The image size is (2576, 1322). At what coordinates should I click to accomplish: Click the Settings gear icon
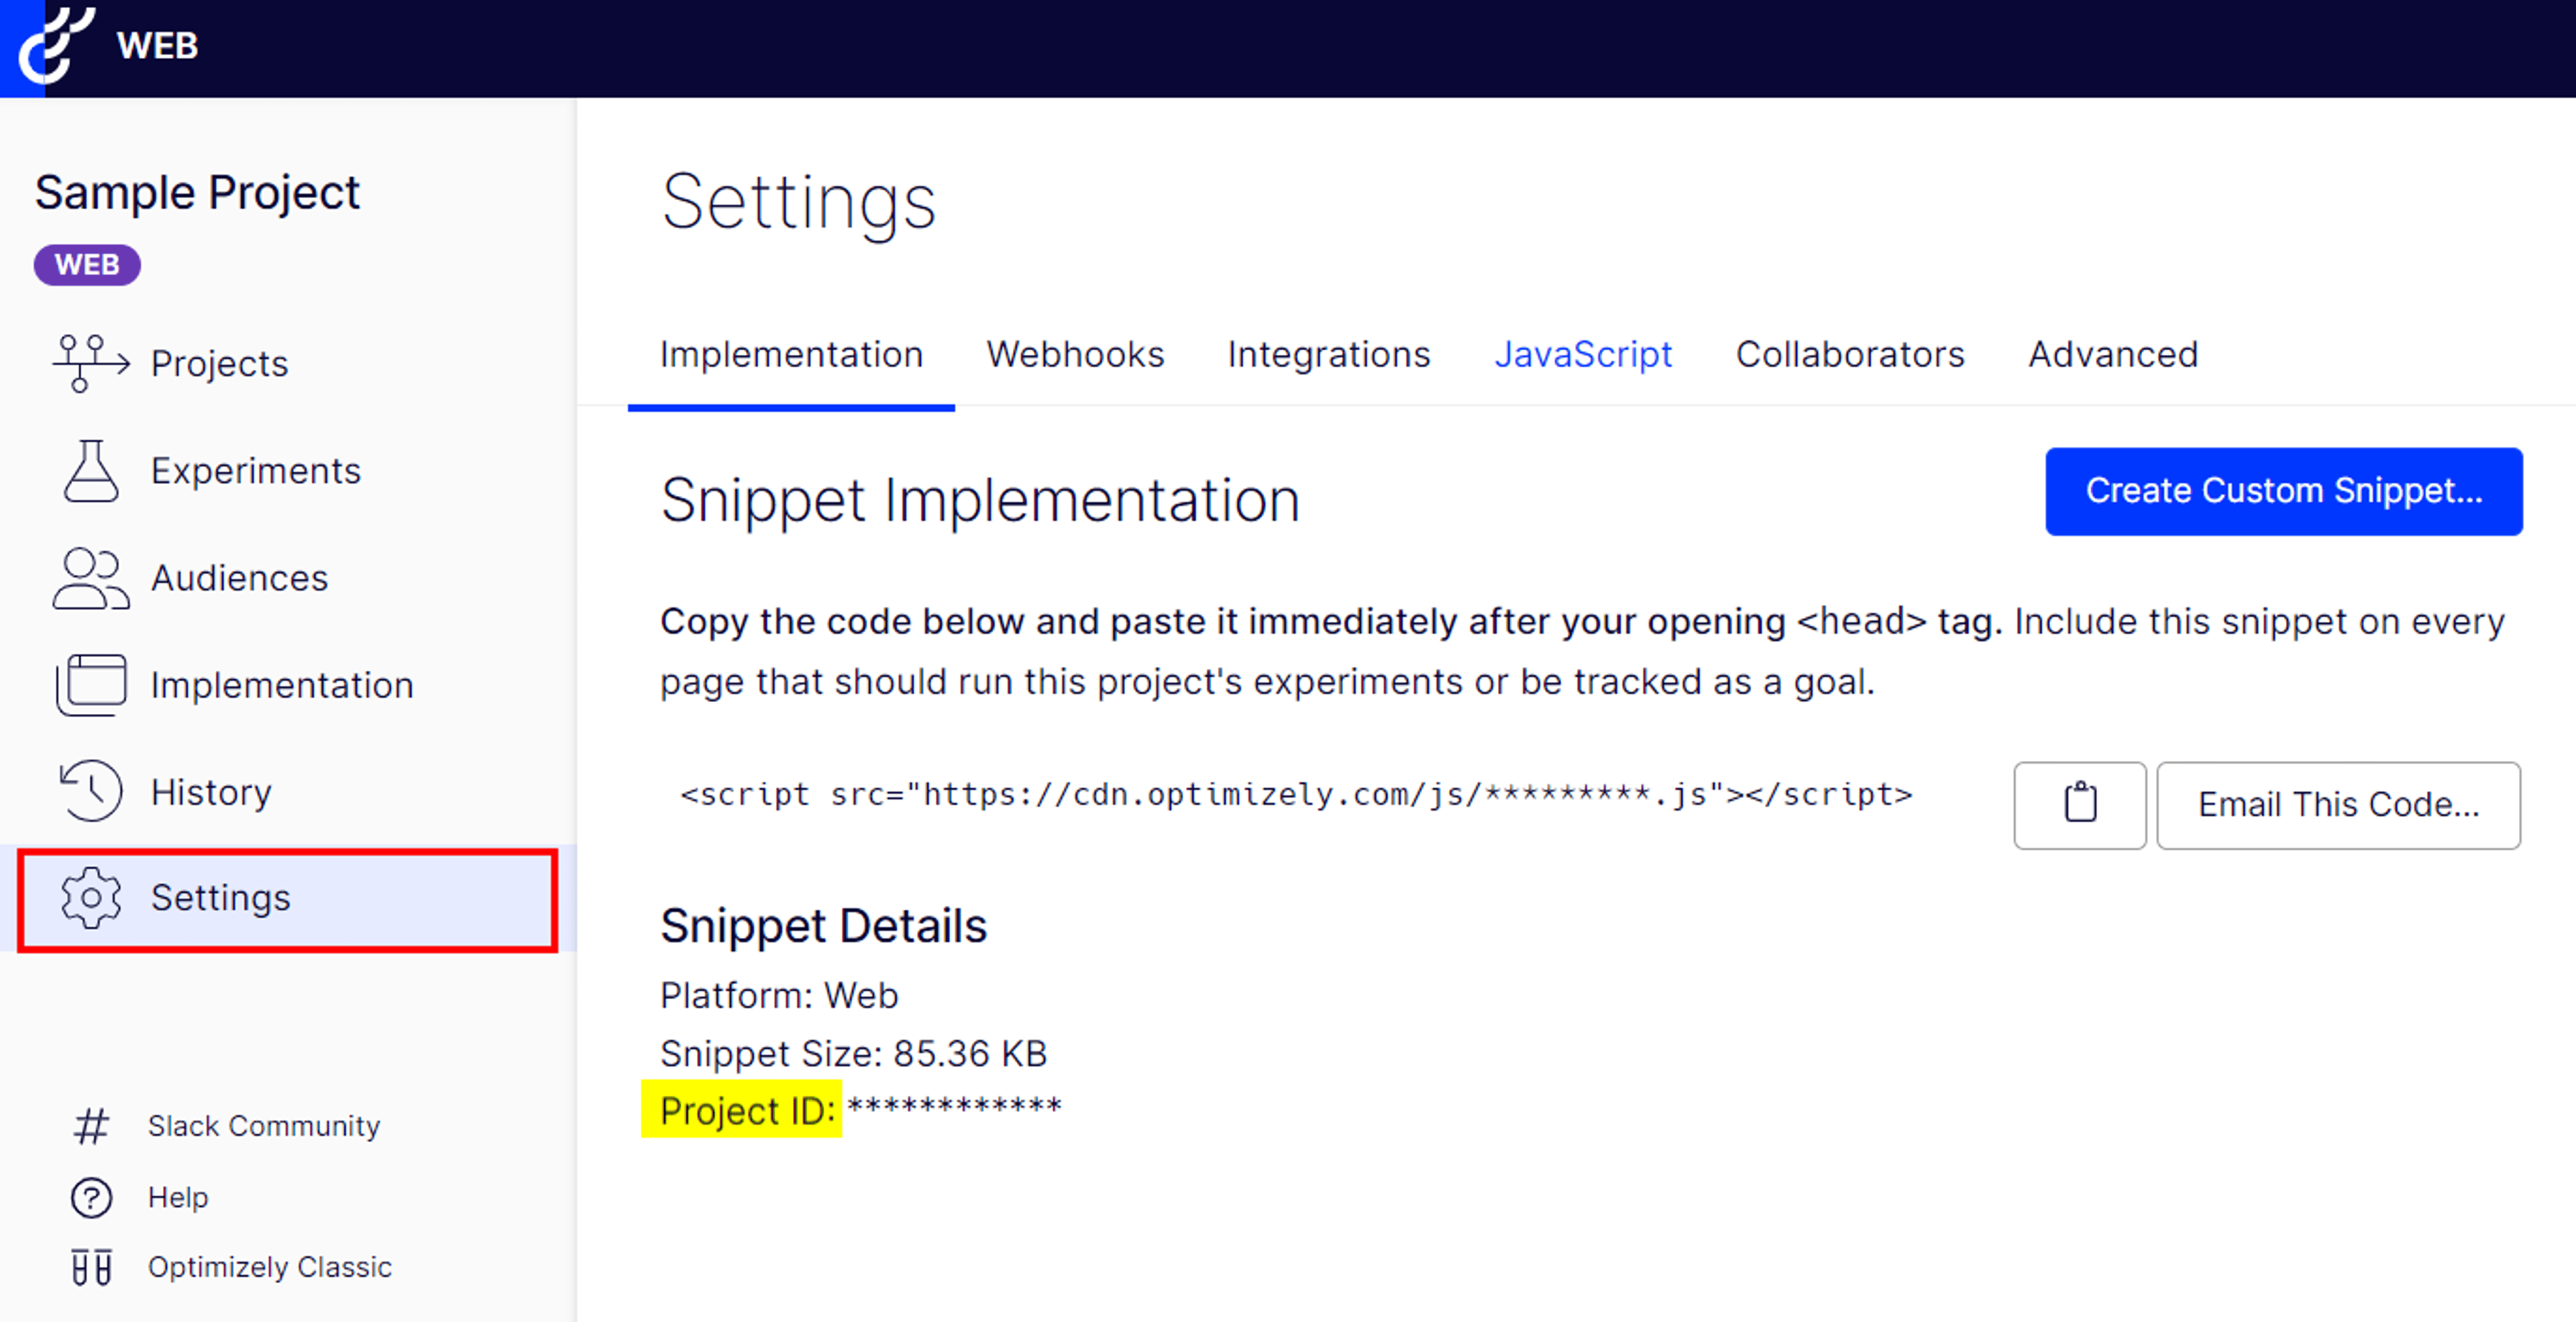[x=91, y=897]
